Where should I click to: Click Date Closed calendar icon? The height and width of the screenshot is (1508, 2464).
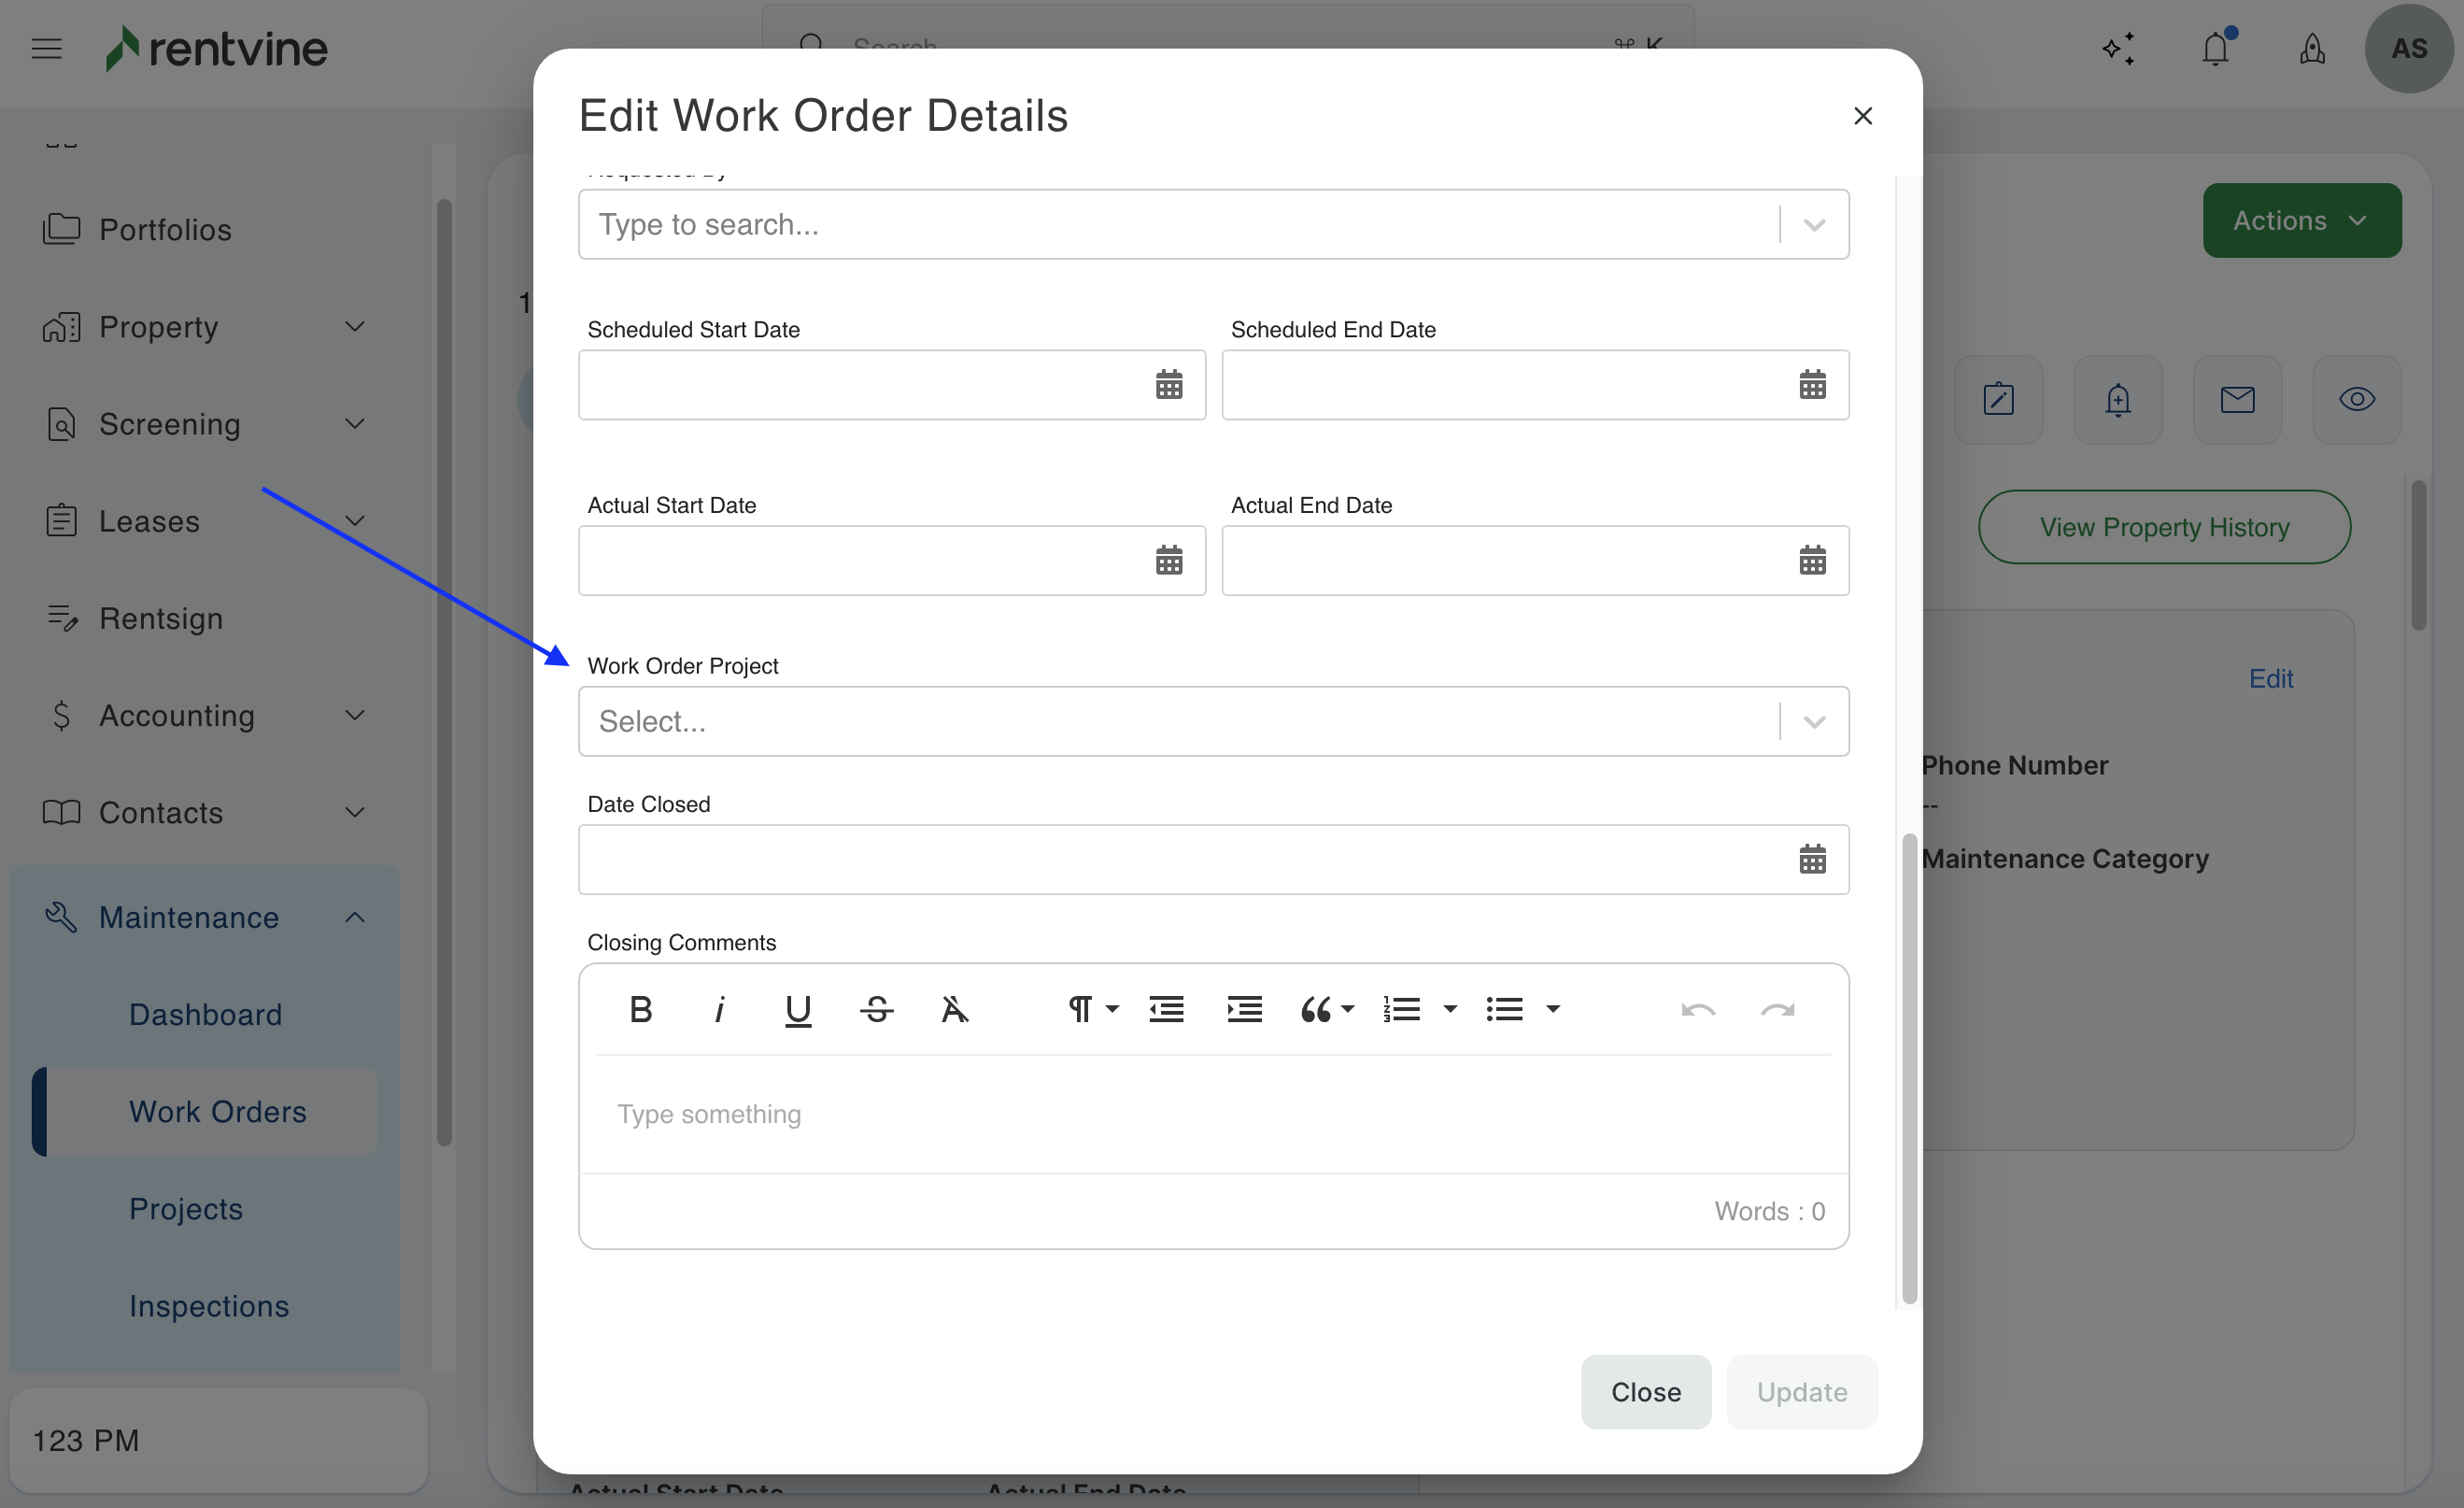coord(1811,859)
